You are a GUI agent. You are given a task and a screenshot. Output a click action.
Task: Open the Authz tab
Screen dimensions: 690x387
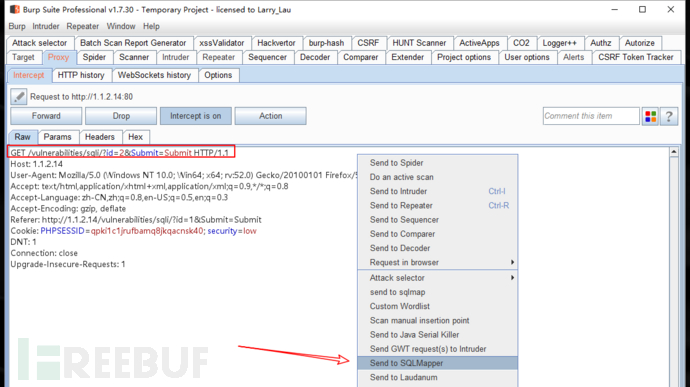pyautogui.click(x=601, y=43)
